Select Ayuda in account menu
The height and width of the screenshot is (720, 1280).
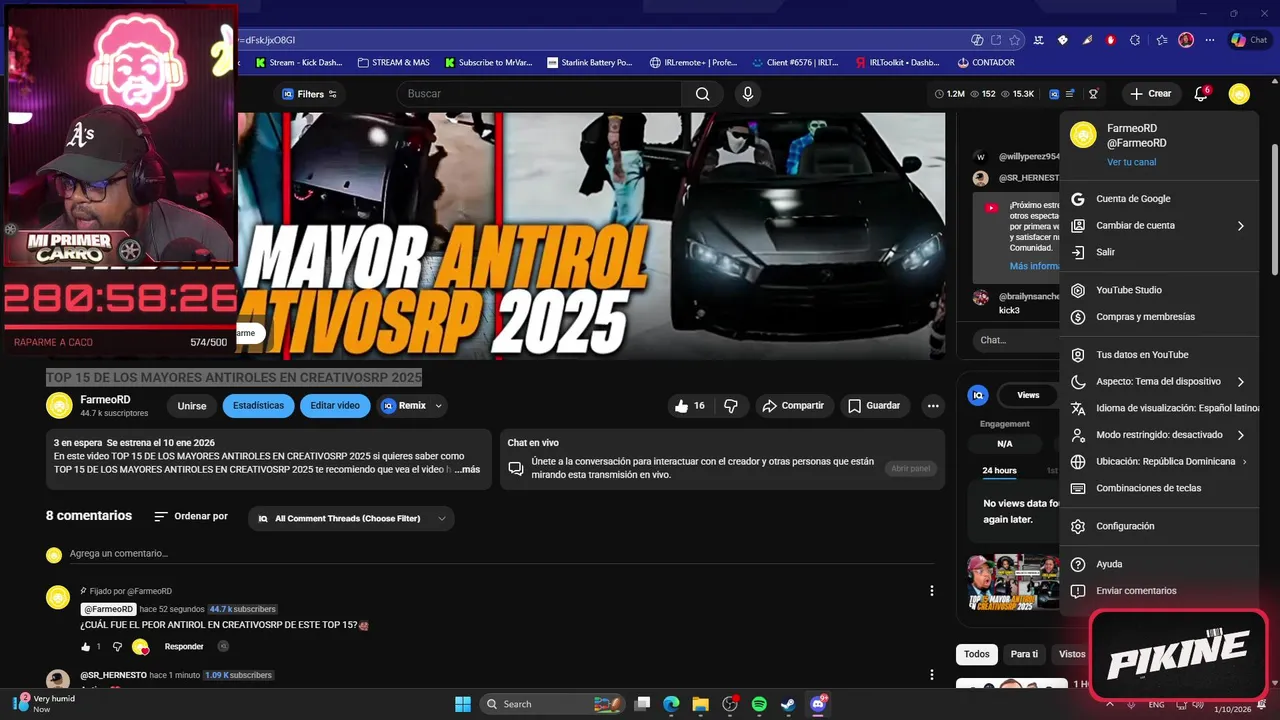point(1159,564)
